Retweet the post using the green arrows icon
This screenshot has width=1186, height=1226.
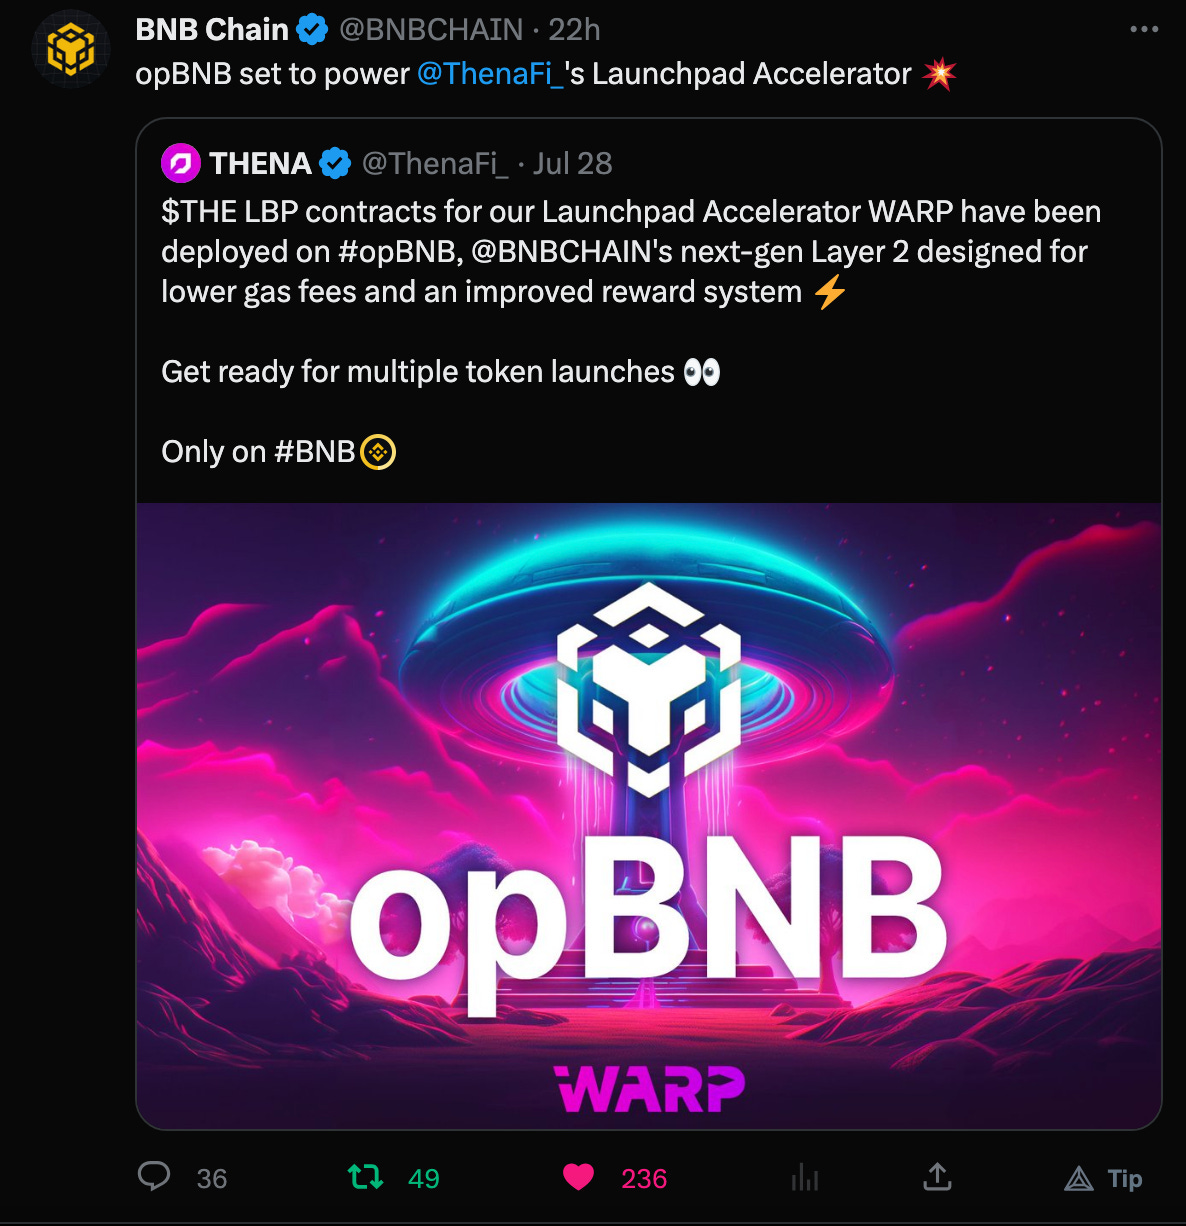365,1177
